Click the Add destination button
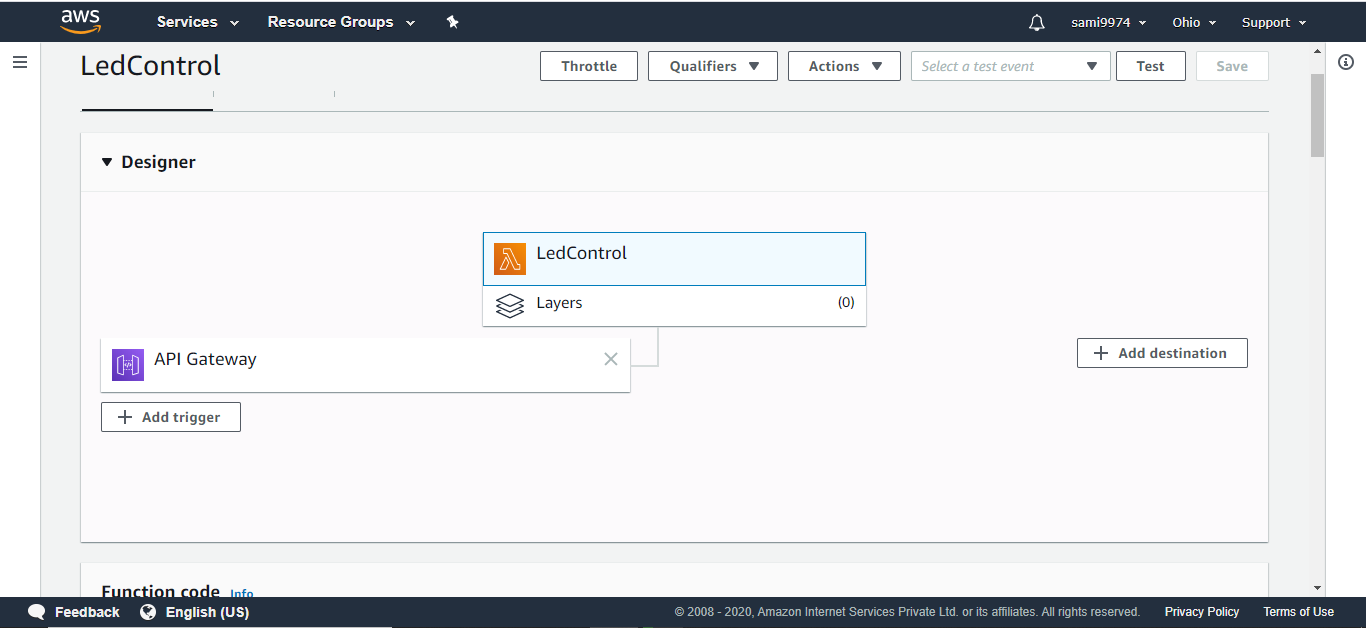The image size is (1366, 628). coord(1162,353)
